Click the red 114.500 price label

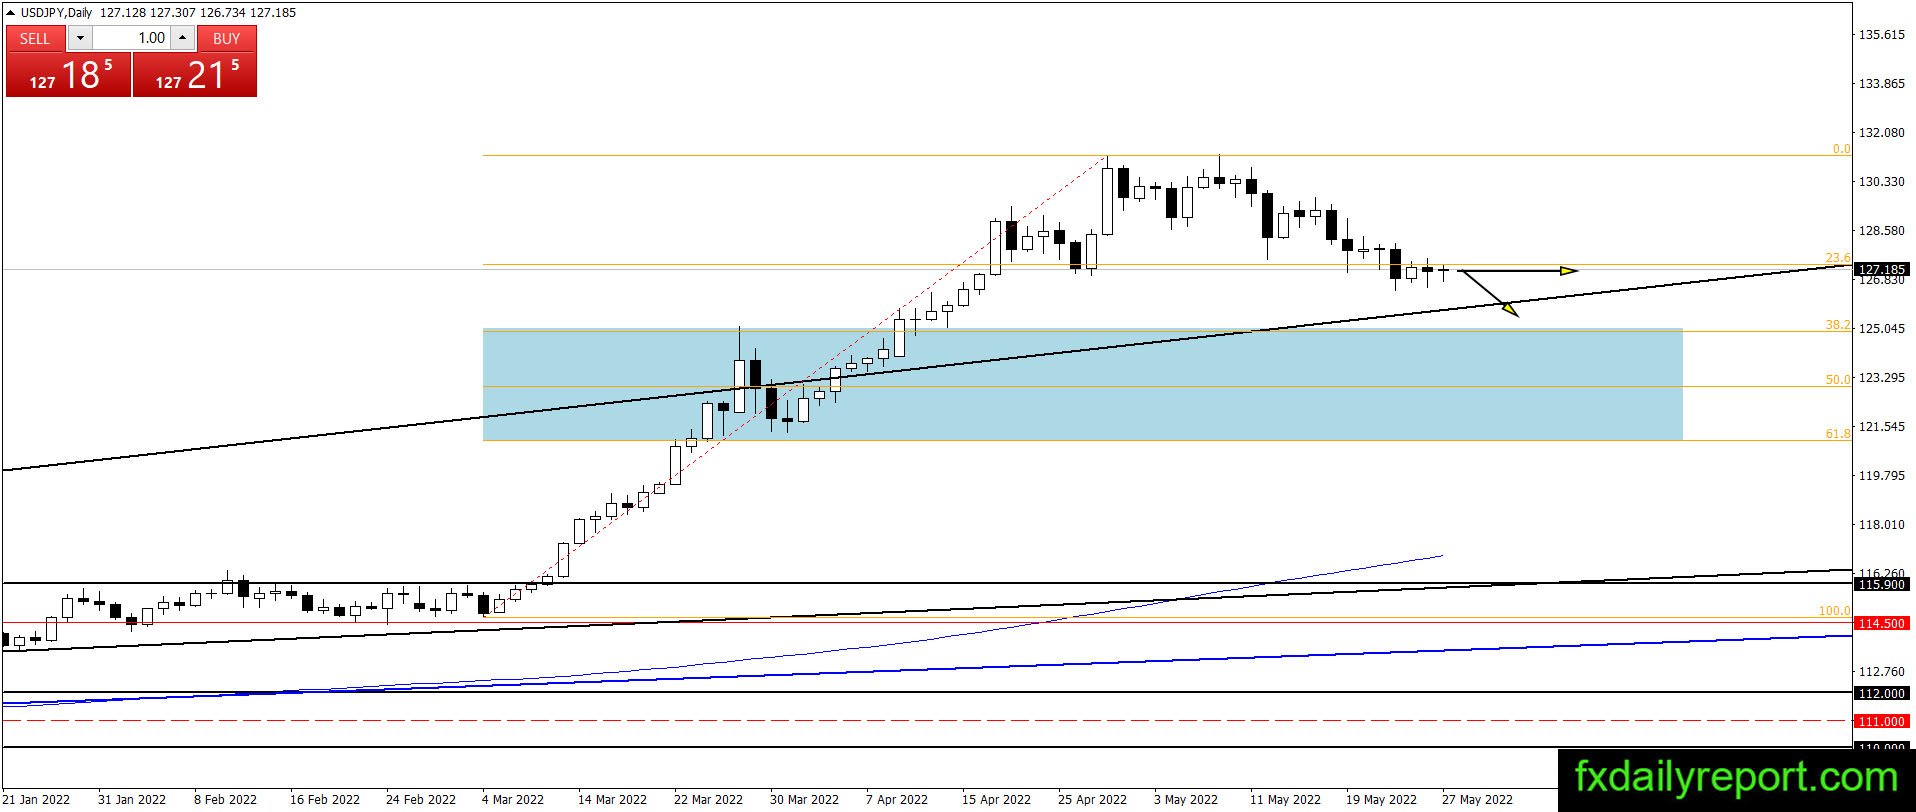[x=1881, y=623]
